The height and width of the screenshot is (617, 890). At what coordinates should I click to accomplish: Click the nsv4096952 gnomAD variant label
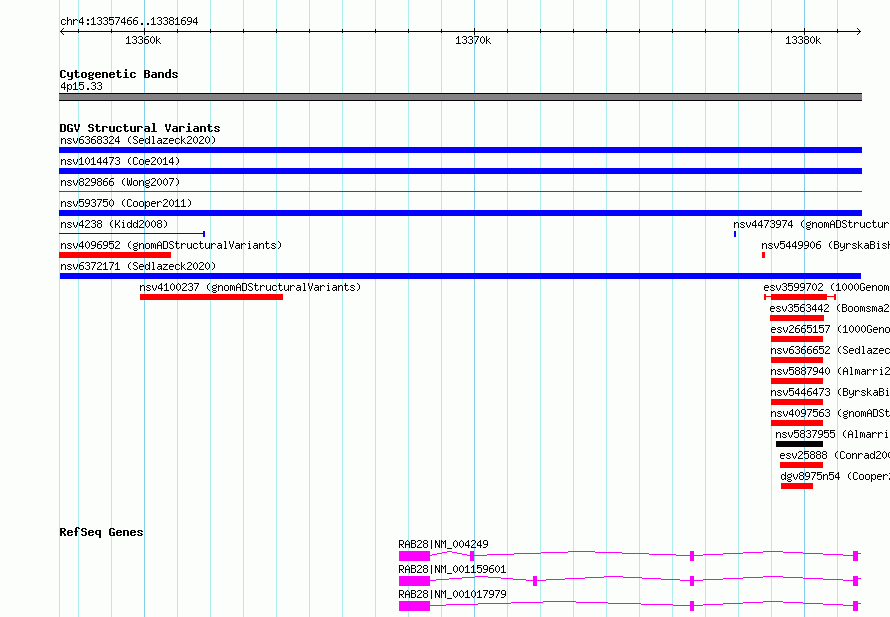tap(171, 245)
